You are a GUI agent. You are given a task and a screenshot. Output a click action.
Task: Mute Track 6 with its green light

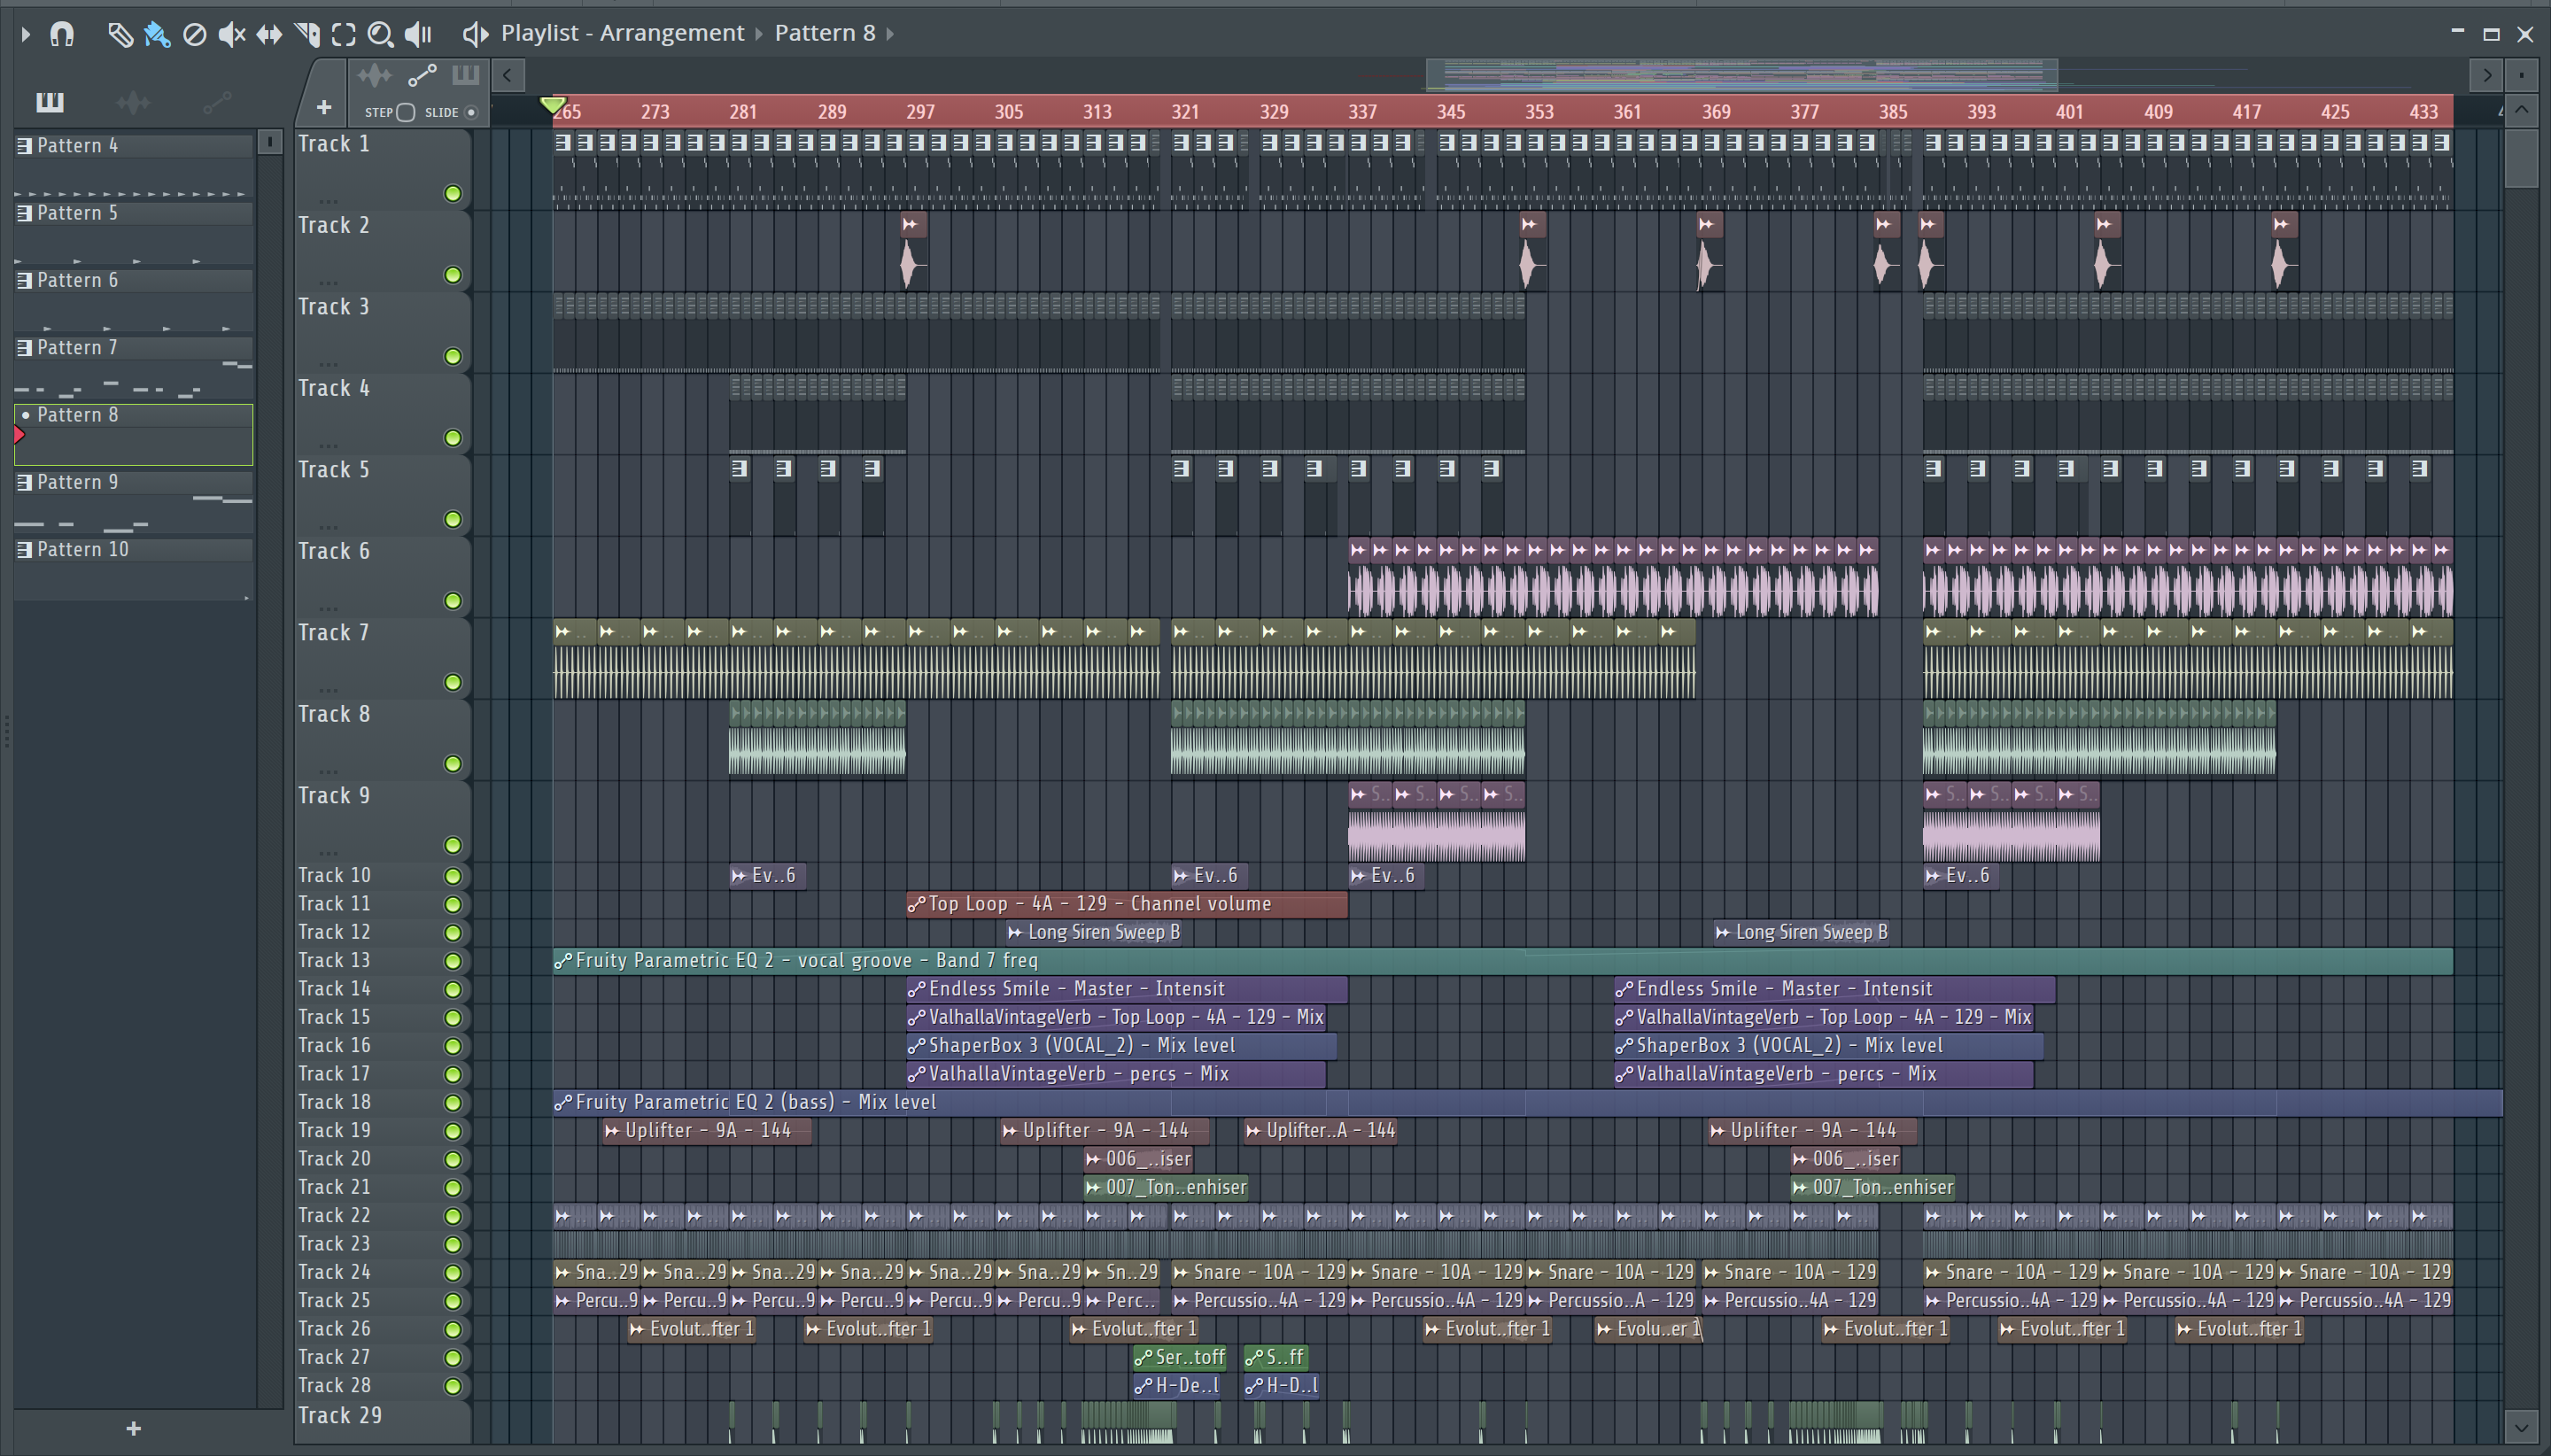pos(453,601)
